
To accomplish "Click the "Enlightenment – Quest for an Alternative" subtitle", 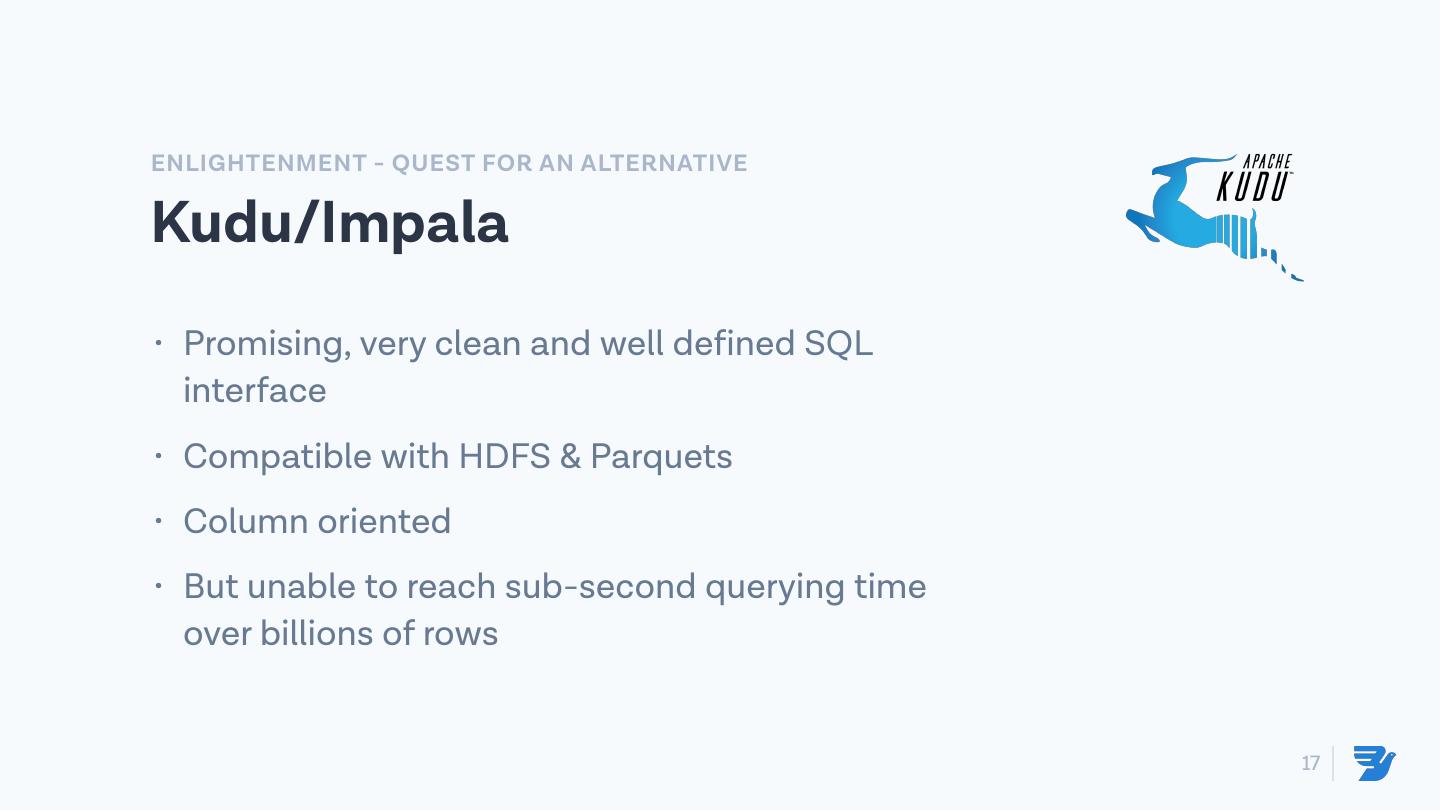I will pyautogui.click(x=449, y=163).
